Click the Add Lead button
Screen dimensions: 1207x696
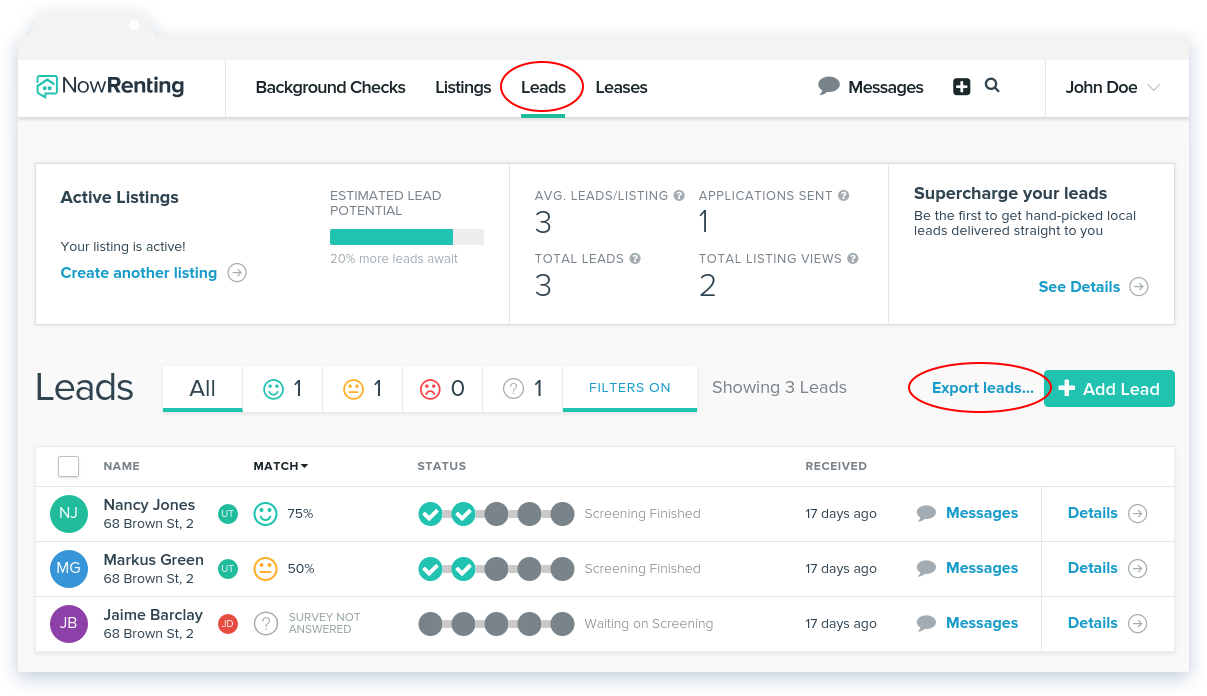1109,389
